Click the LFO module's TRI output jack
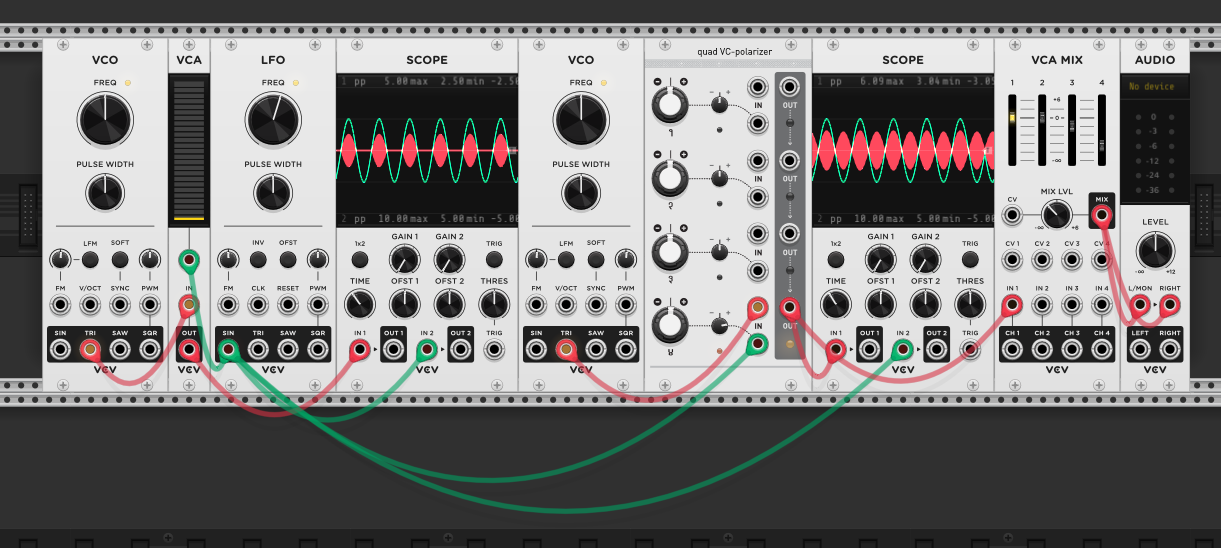This screenshot has width=1221, height=548. point(258,350)
